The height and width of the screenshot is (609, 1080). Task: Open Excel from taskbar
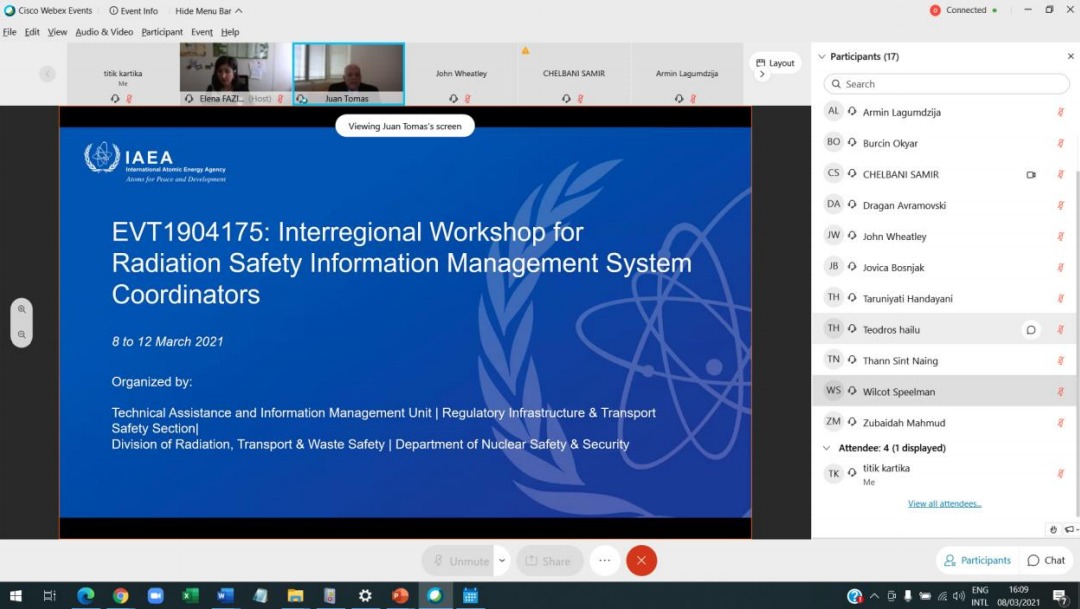point(191,596)
